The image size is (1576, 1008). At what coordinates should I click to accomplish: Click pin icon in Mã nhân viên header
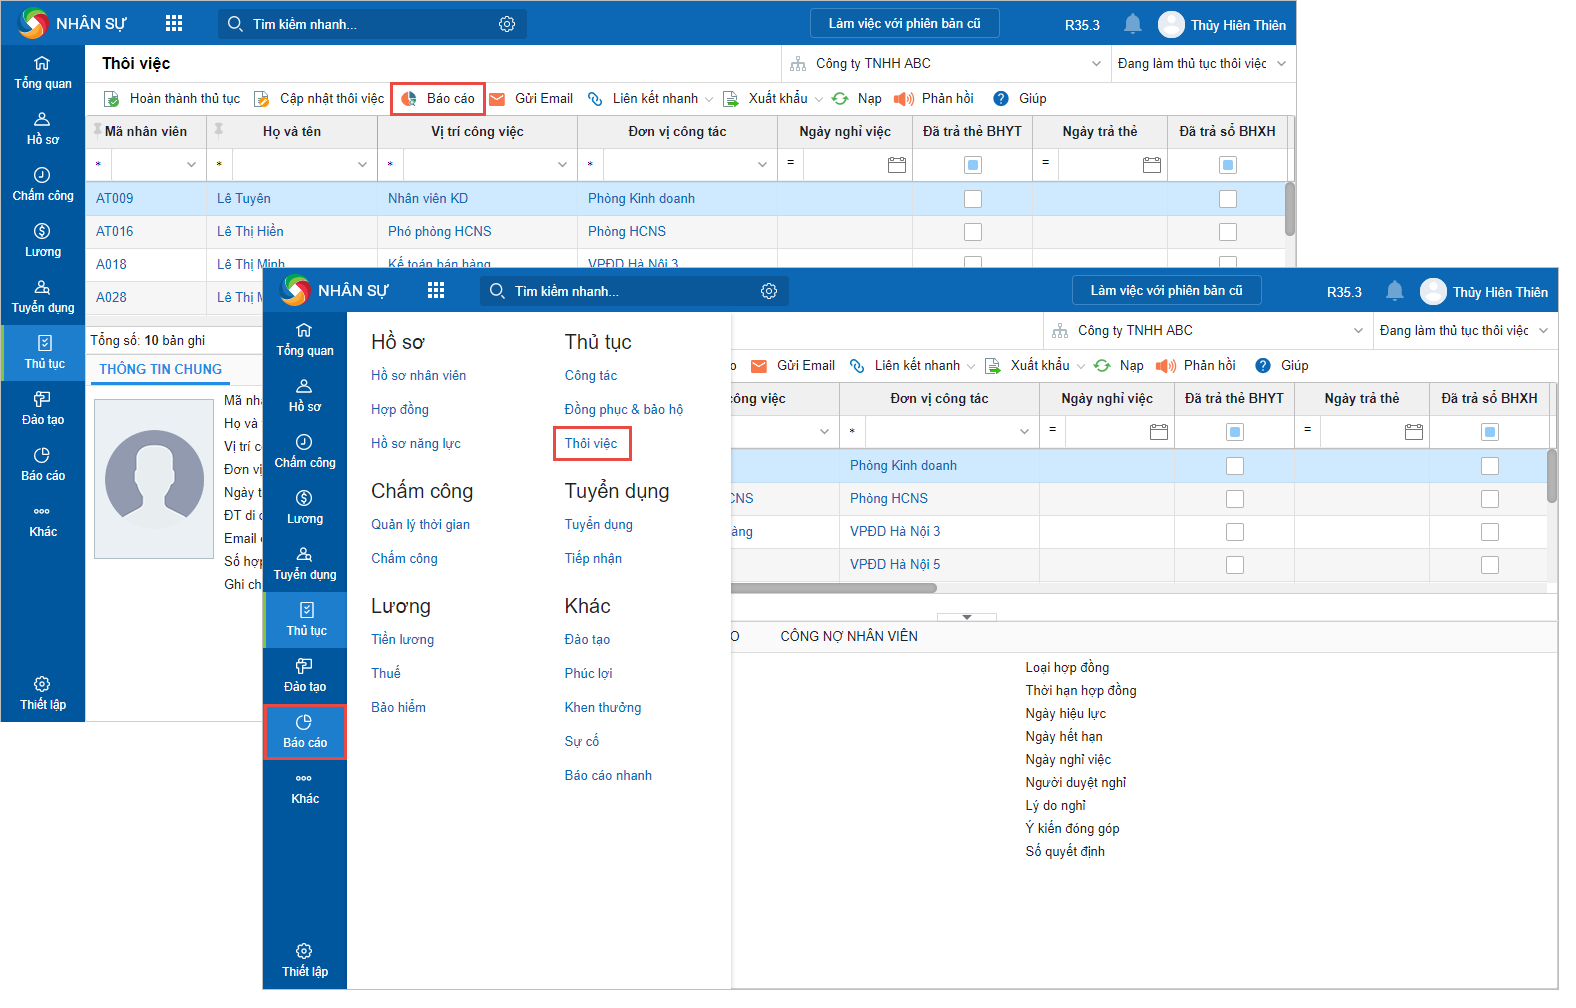pos(97,130)
